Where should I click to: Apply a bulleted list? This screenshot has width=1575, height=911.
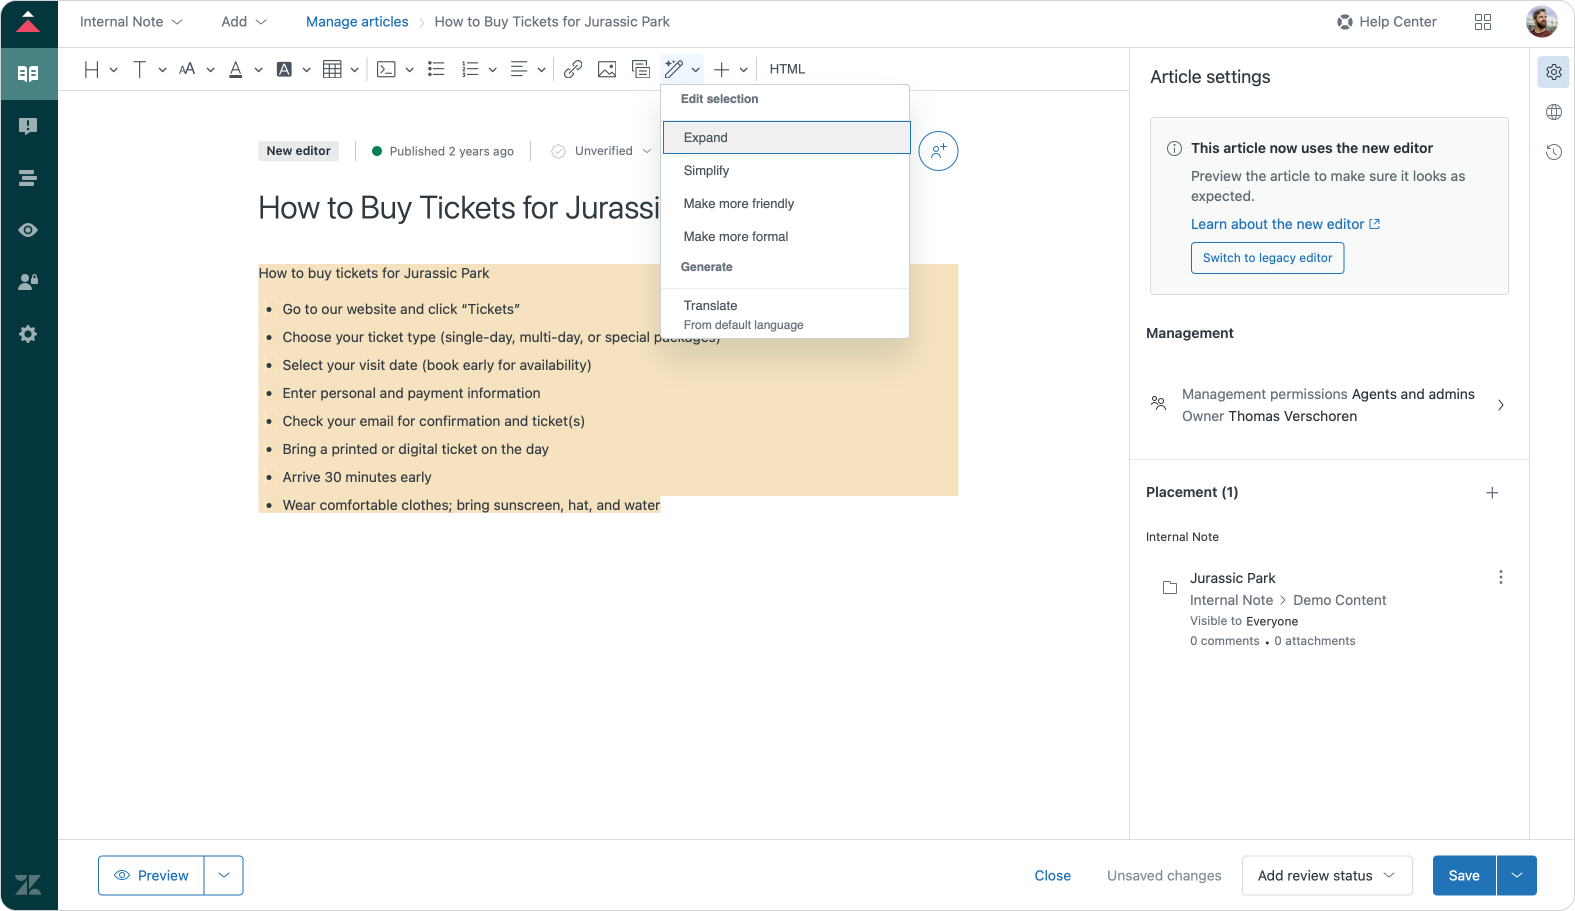pyautogui.click(x=436, y=69)
